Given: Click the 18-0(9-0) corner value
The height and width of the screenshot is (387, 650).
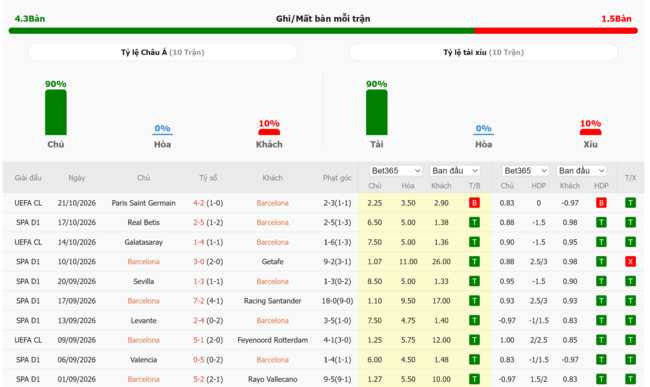Looking at the screenshot, I should click(x=337, y=301).
